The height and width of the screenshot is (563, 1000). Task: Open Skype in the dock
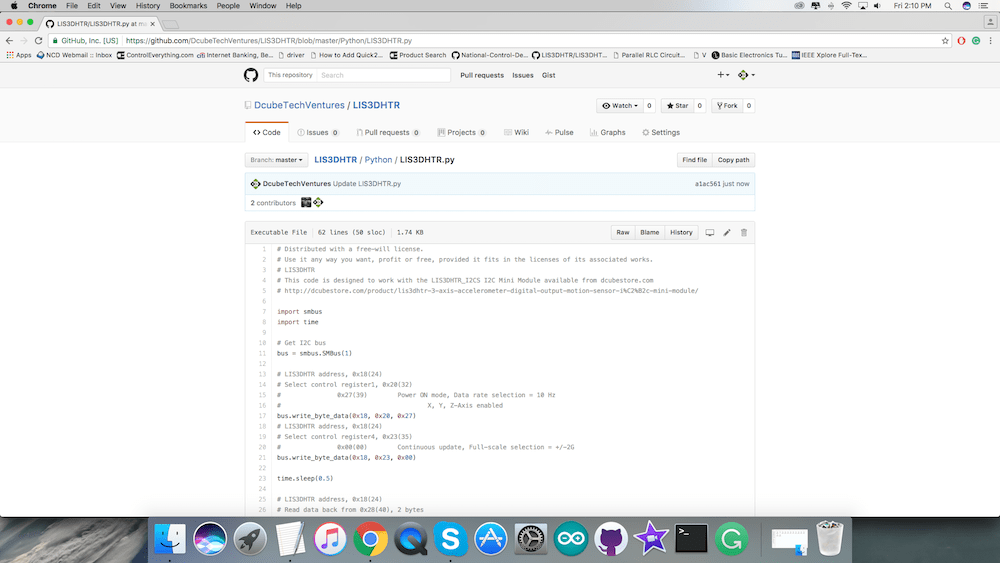[450, 539]
